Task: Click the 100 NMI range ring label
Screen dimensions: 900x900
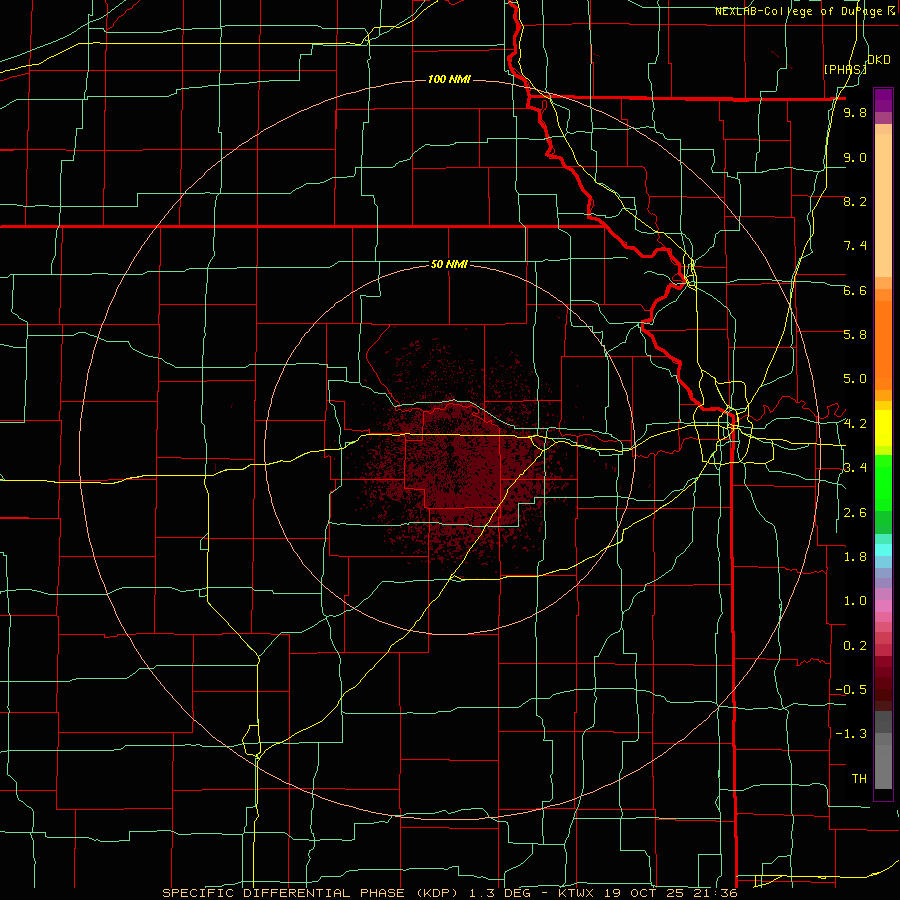Action: (x=449, y=79)
